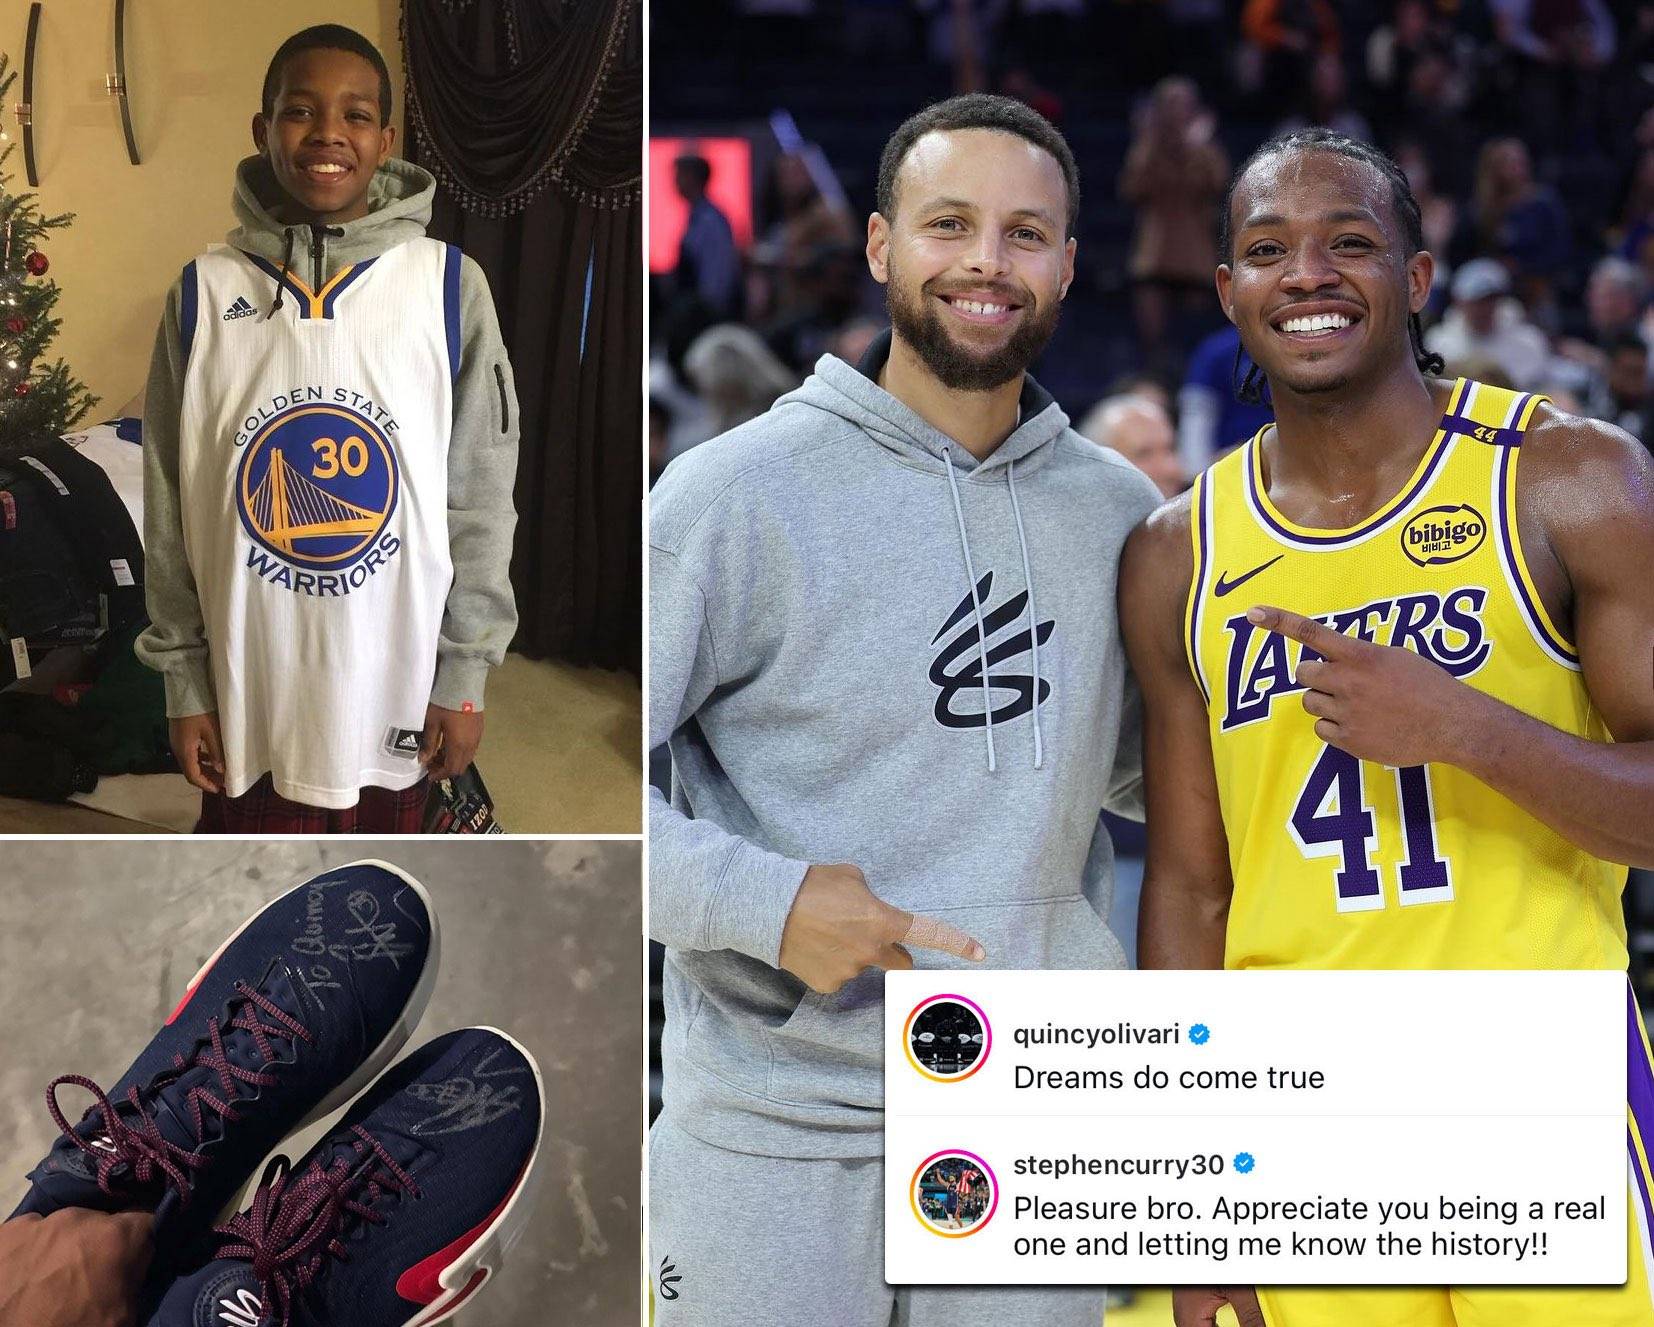Open quincyolivari username link
The height and width of the screenshot is (1327, 1654).
(1096, 1034)
